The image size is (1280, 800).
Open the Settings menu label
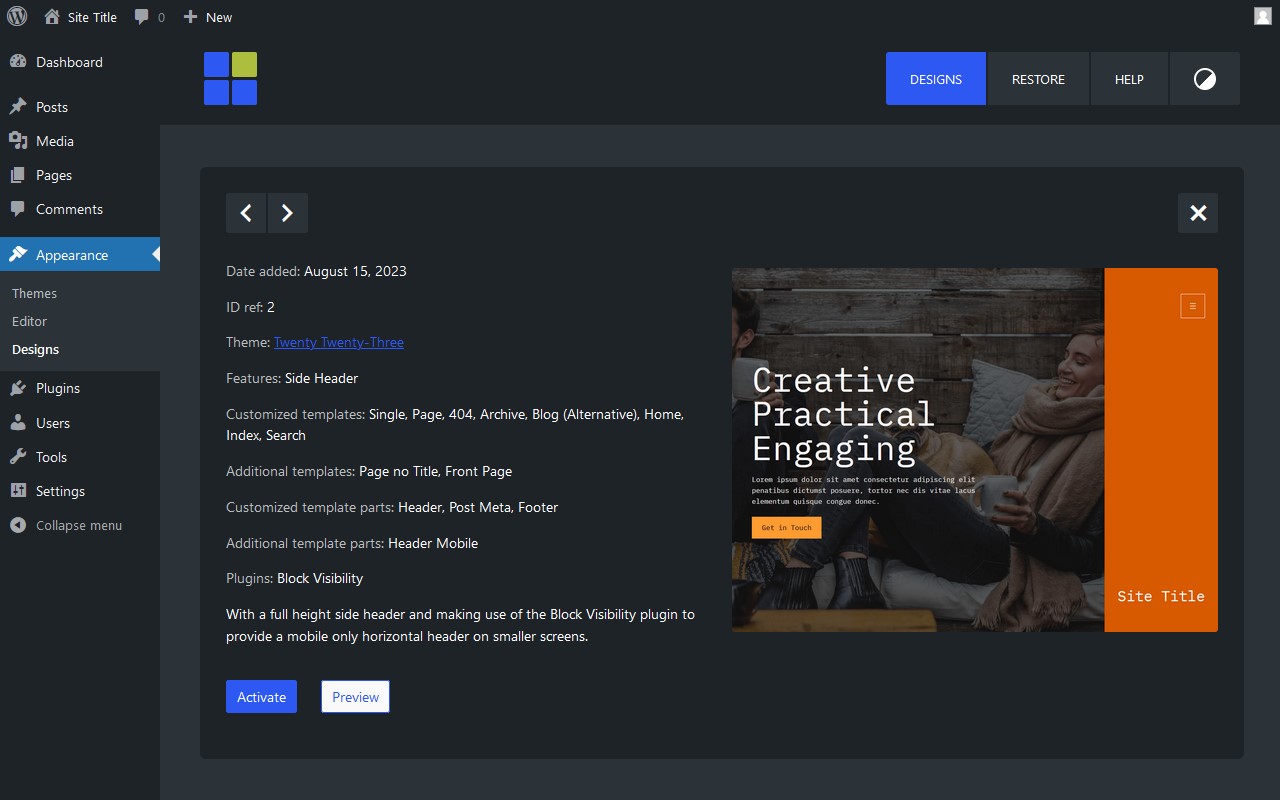pyautogui.click(x=60, y=491)
